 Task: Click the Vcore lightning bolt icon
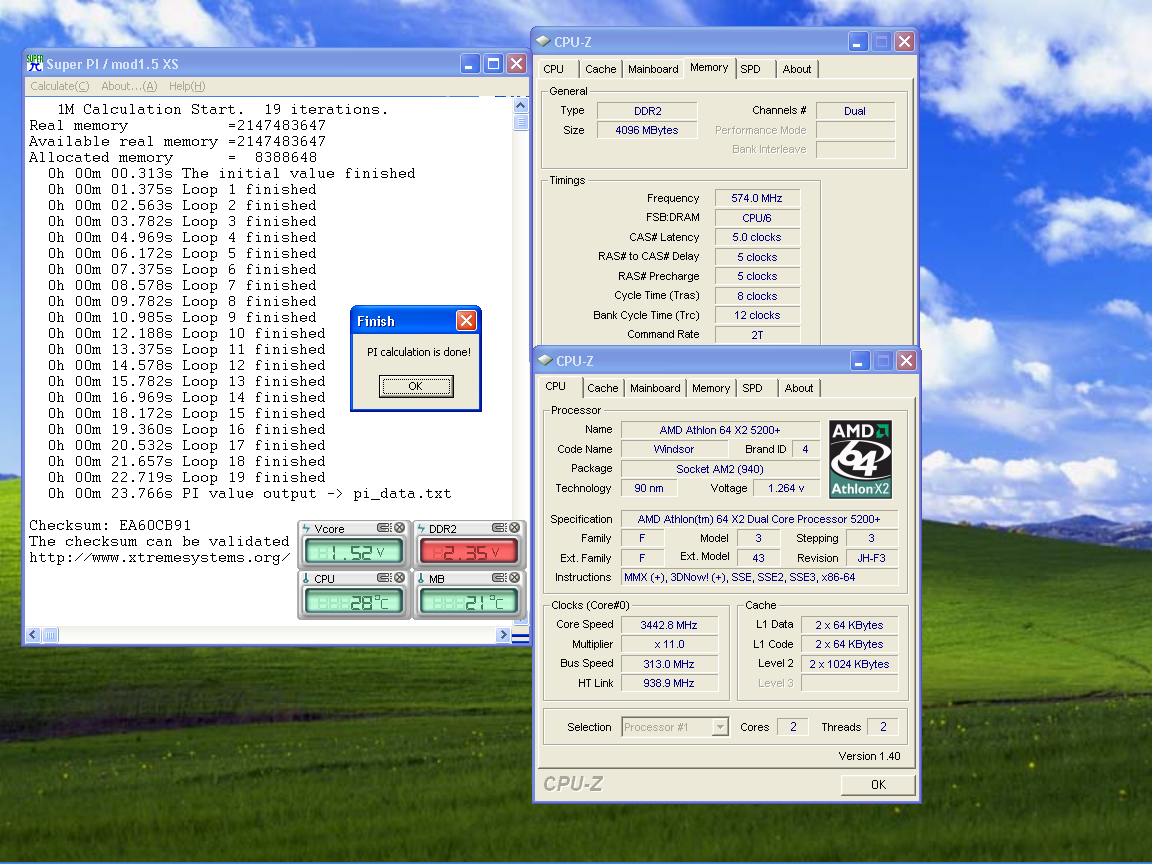pos(306,529)
